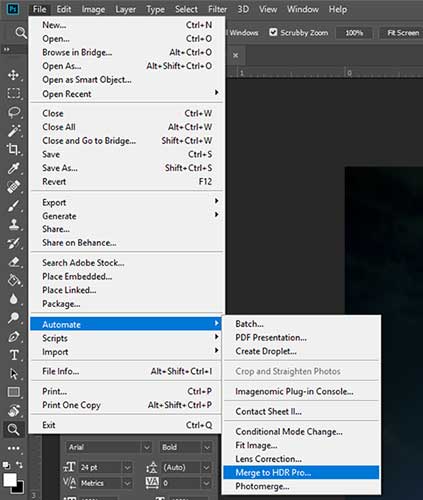This screenshot has width=423, height=500.
Task: Open the Filter menu
Action: (x=217, y=9)
